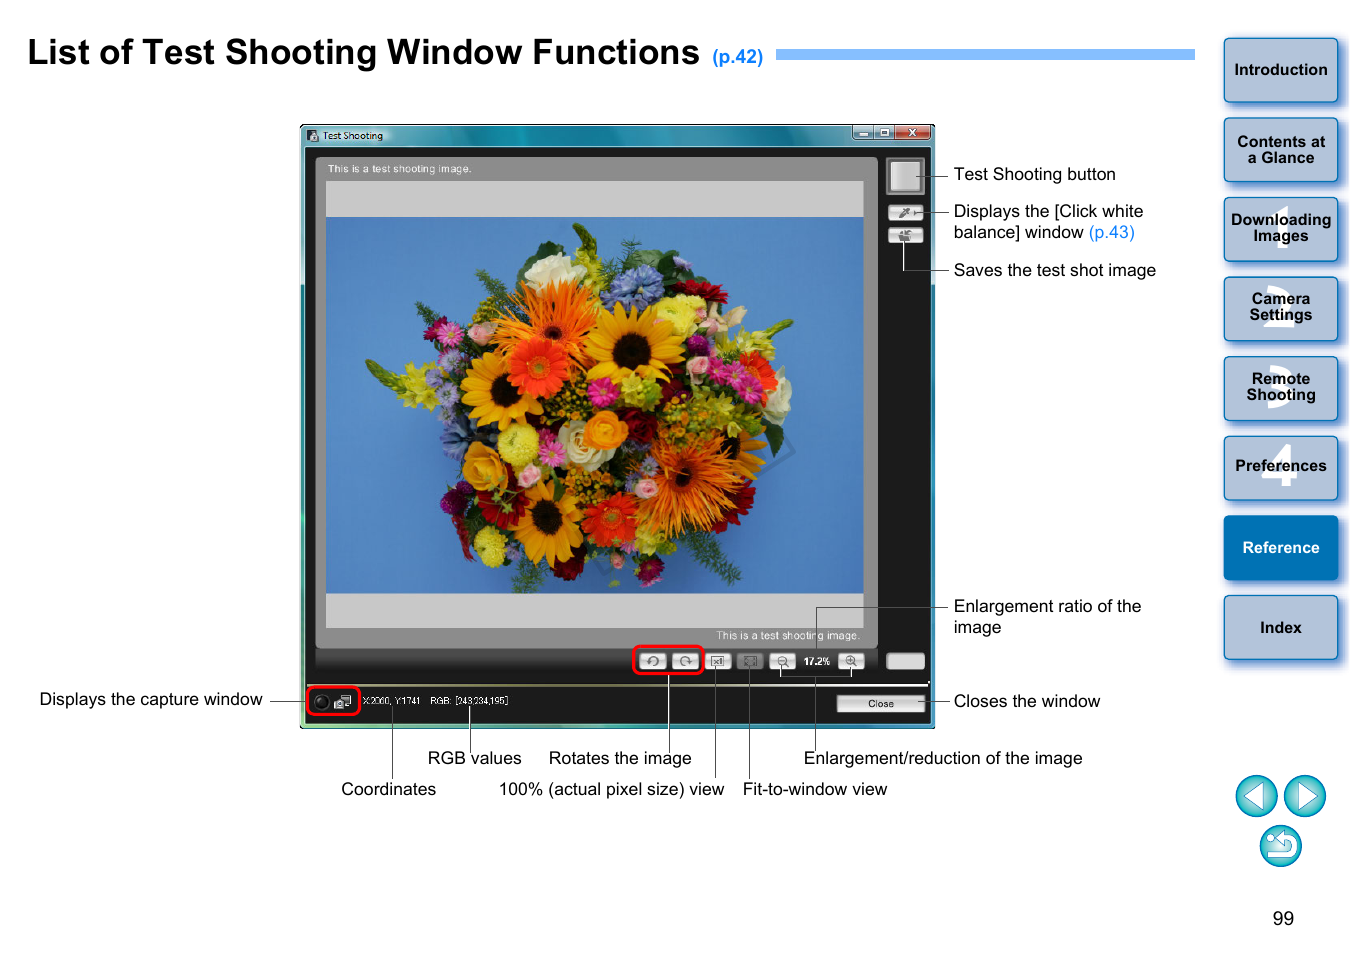Rotate the image counterclockwise
The width and height of the screenshot is (1350, 954).
coord(653,661)
